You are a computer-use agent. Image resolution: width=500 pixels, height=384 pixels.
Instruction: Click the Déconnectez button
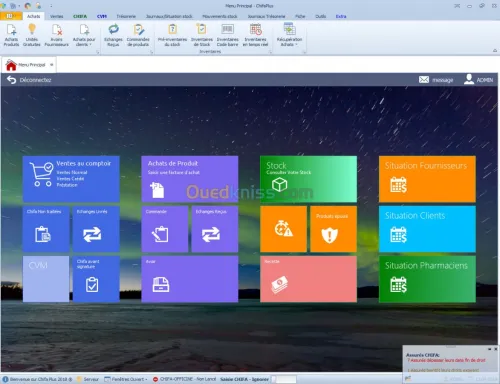coord(29,80)
